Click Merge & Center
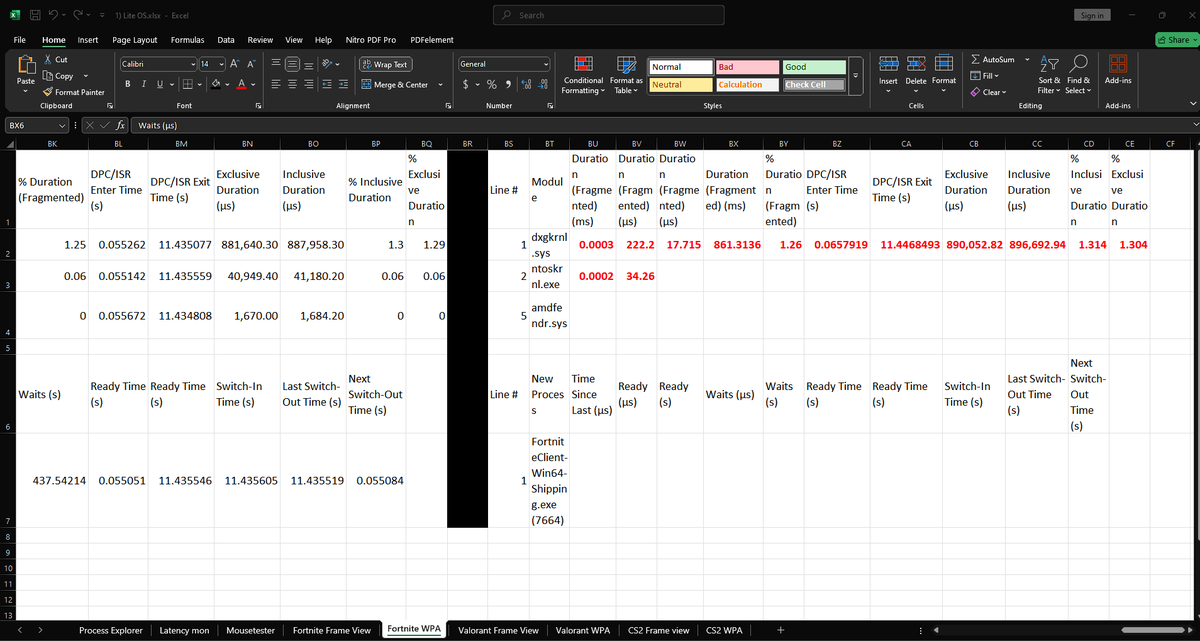This screenshot has width=1200, height=641. click(394, 85)
